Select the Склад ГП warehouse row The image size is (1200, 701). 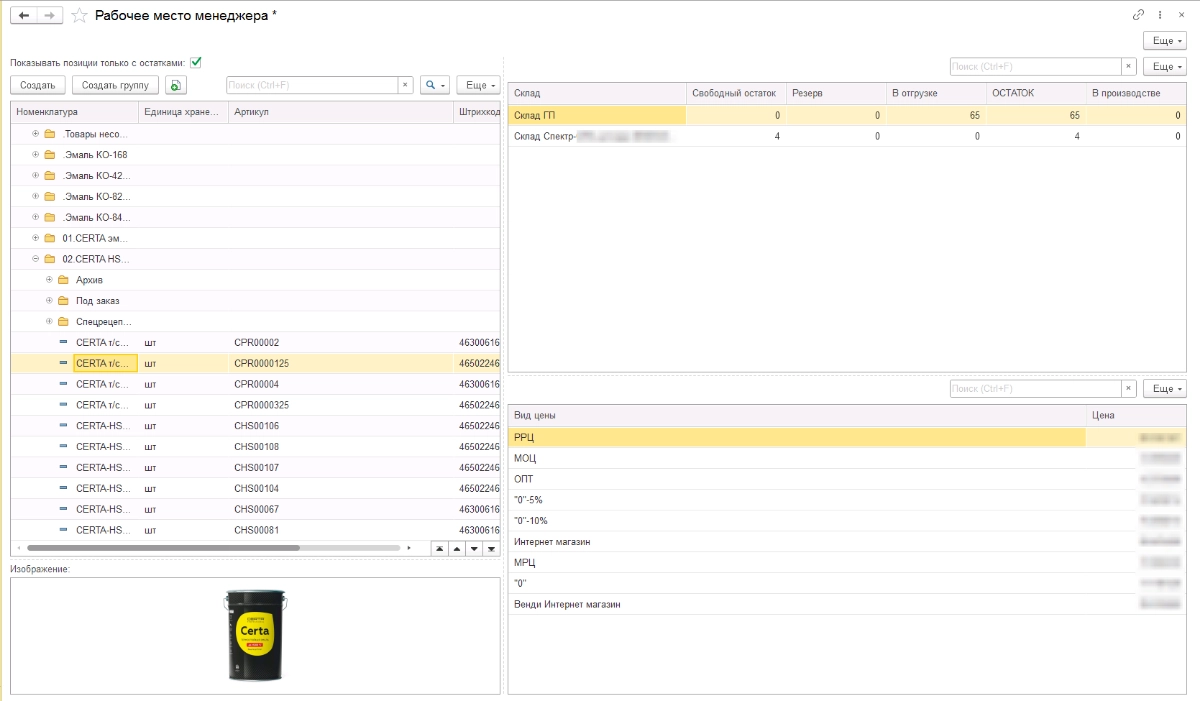847,115
